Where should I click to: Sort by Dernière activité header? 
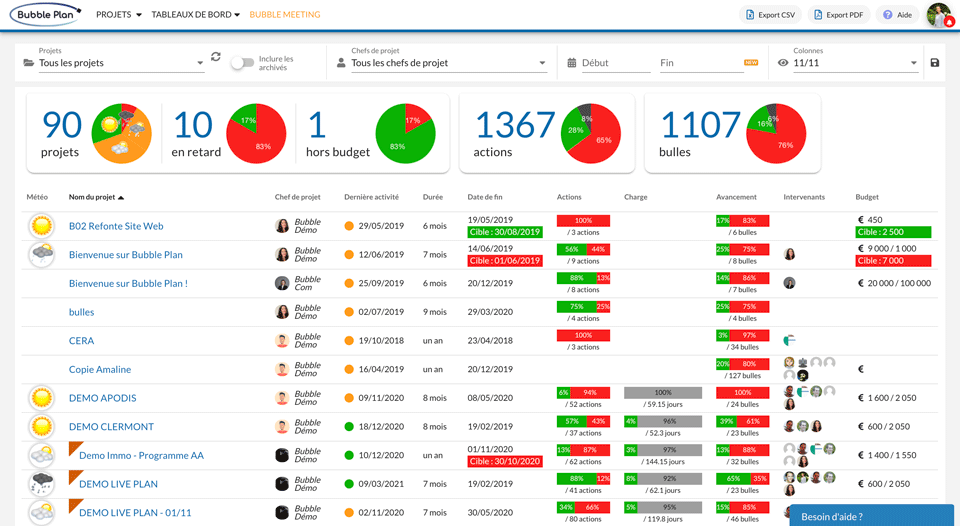click(371, 197)
